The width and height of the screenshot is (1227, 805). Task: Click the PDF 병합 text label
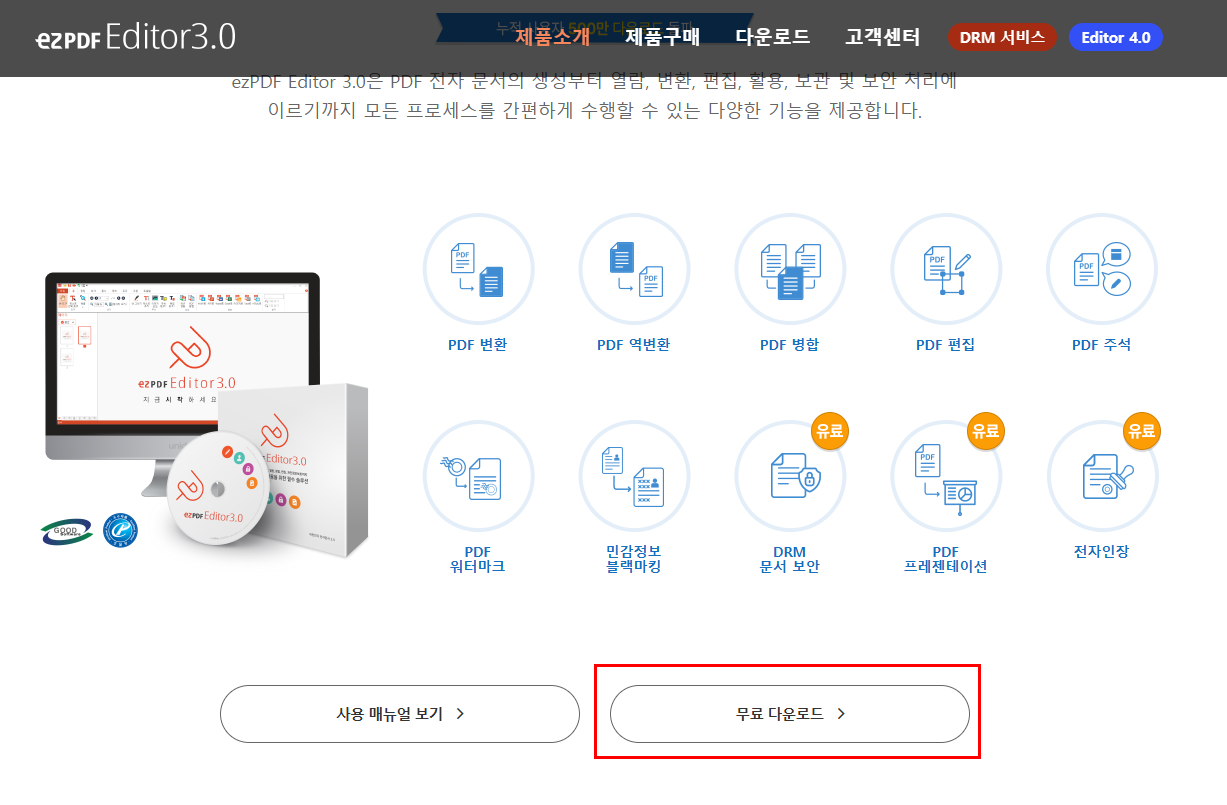[790, 345]
